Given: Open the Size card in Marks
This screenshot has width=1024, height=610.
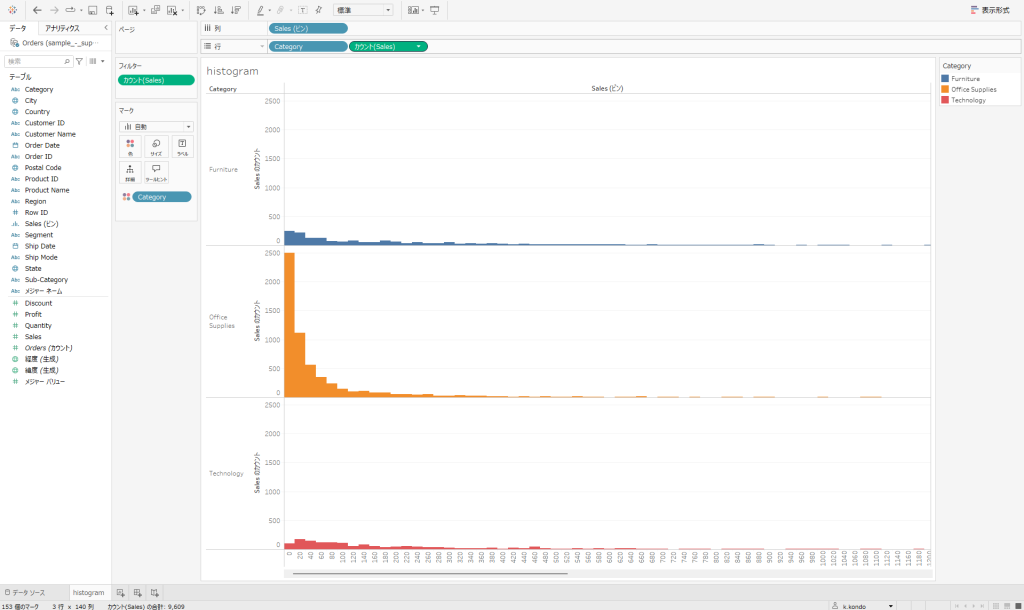Looking at the screenshot, I should pos(156,147).
